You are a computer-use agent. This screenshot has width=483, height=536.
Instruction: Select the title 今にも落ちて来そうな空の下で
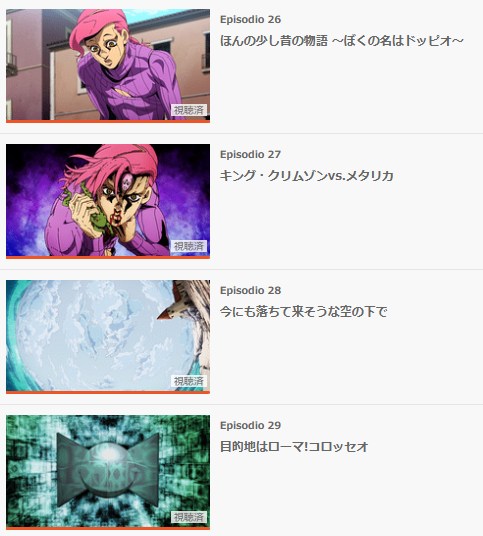[x=304, y=311]
